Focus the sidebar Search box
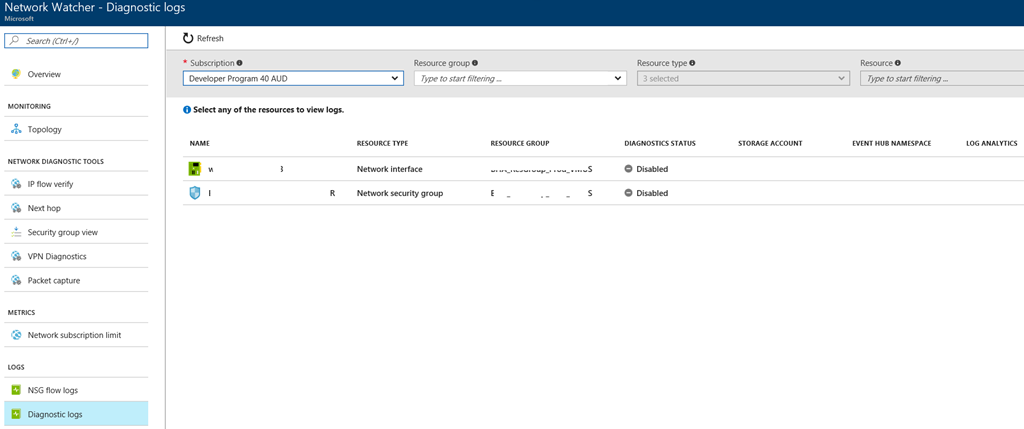Screen dimensions: 1024x429 [x=76, y=41]
